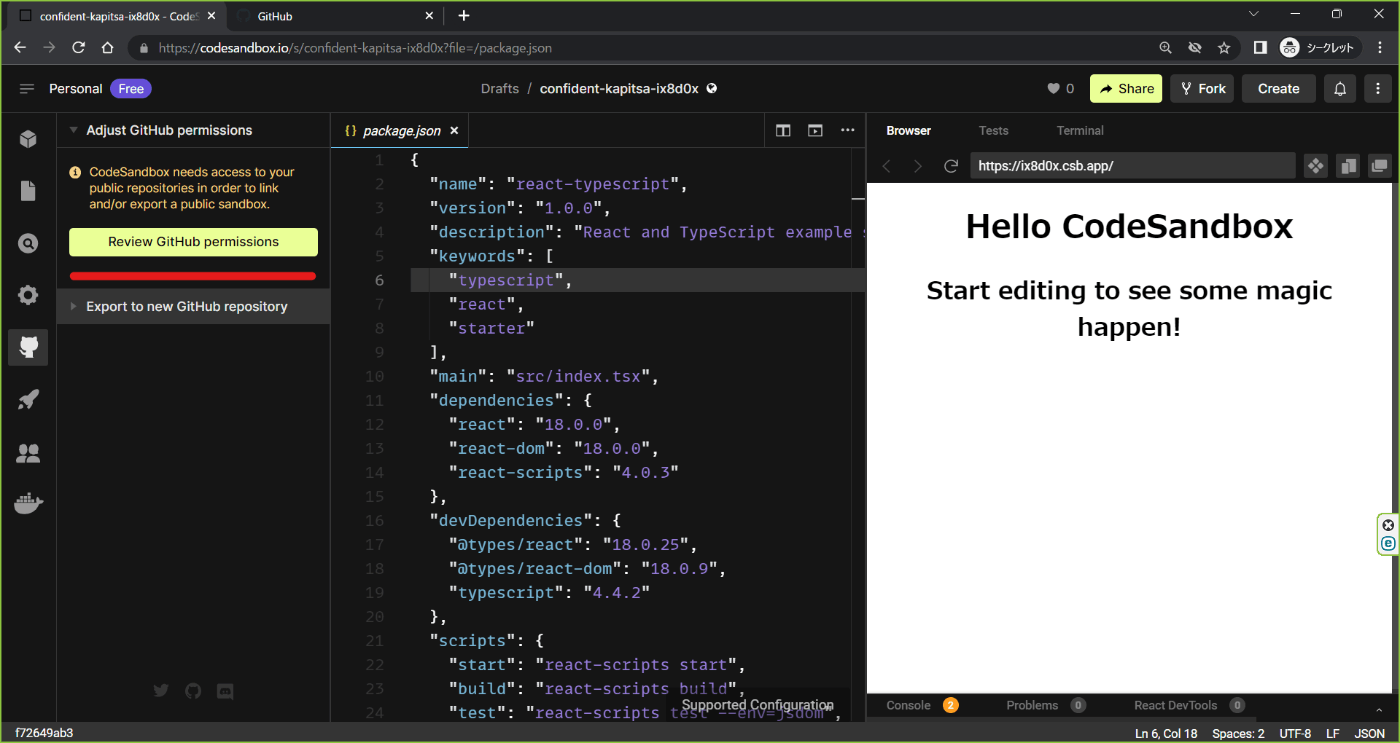This screenshot has height=743, width=1400.
Task: Reload the Chrome page
Action: 78,48
